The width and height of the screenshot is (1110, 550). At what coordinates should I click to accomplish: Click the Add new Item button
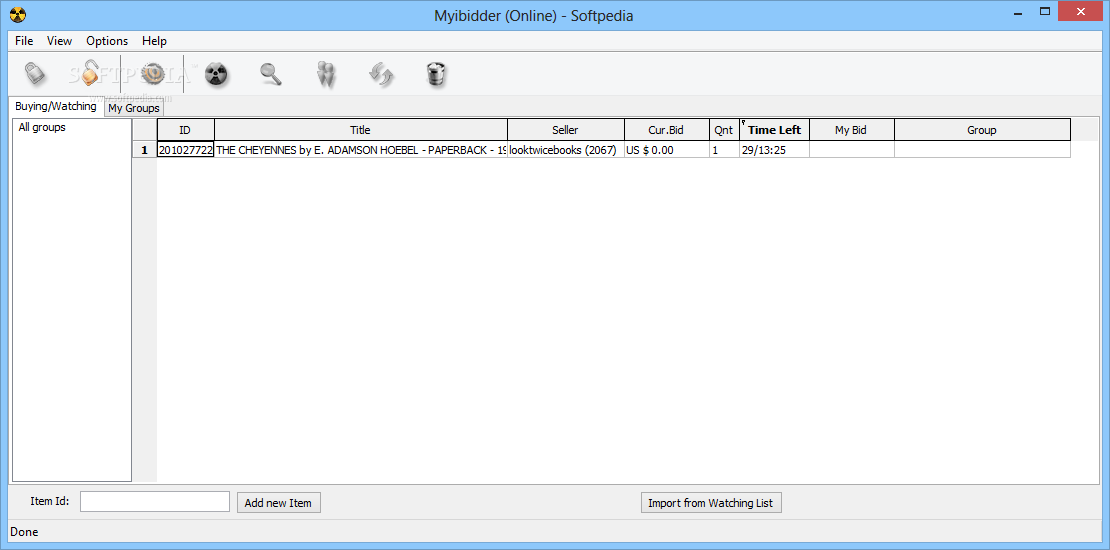278,503
